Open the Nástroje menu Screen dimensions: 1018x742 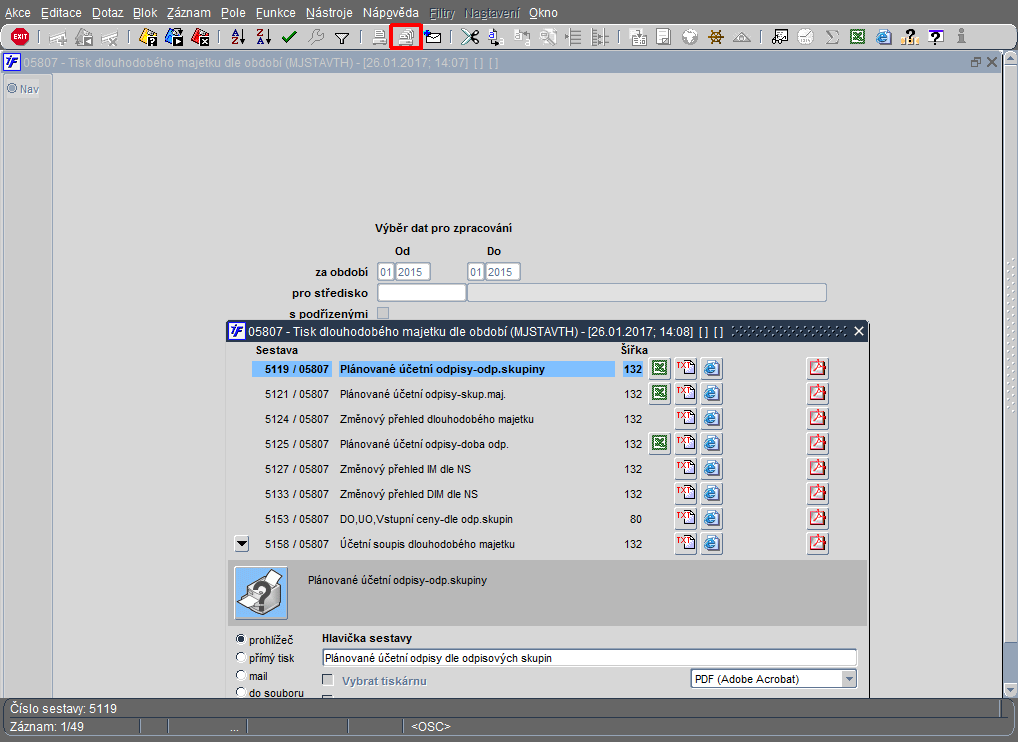pyautogui.click(x=329, y=13)
